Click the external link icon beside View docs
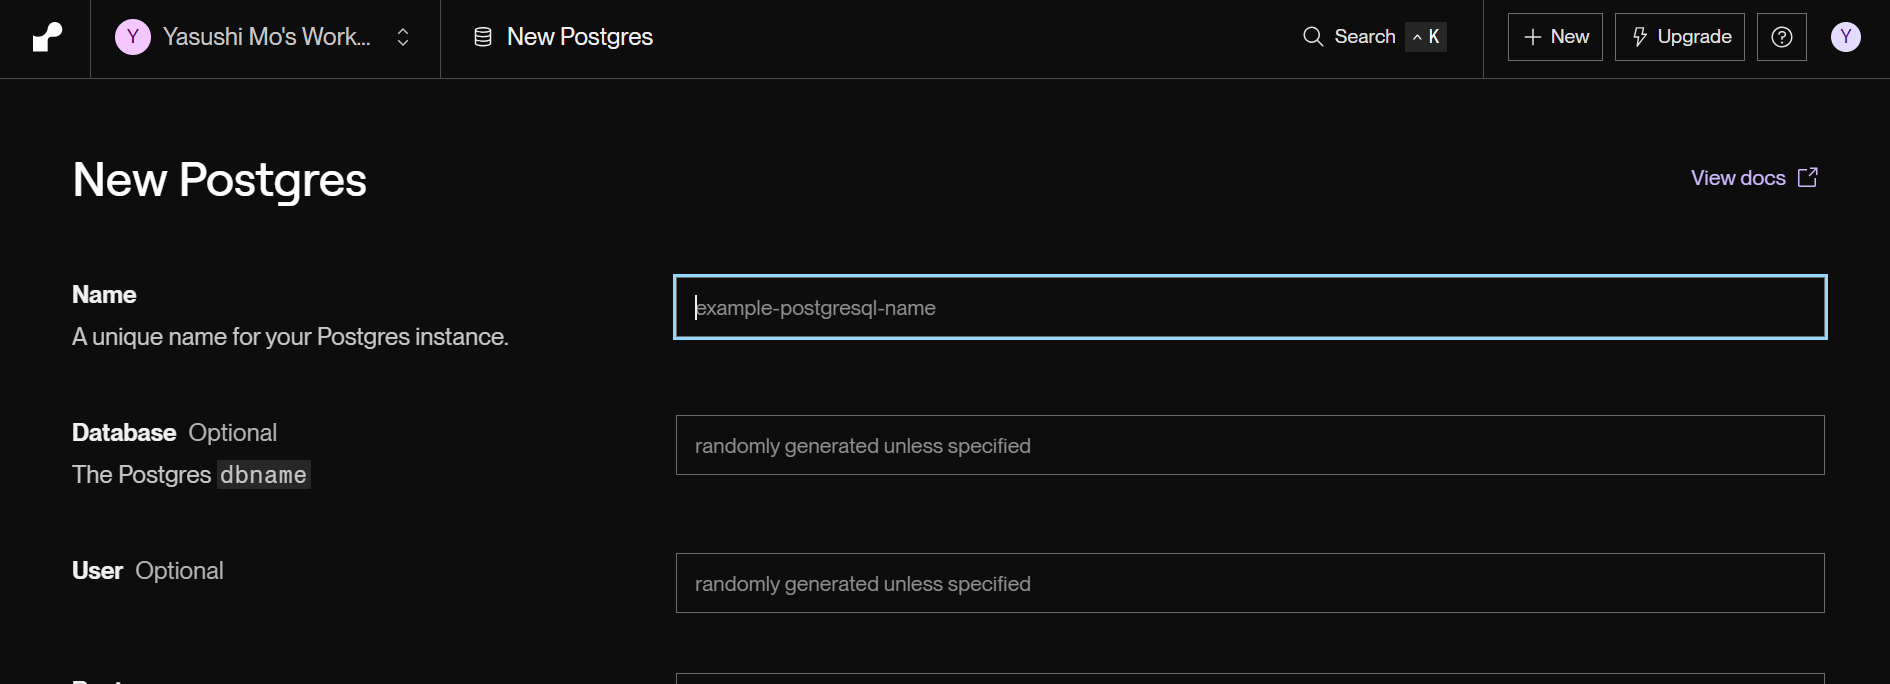Image resolution: width=1890 pixels, height=684 pixels. tap(1807, 178)
